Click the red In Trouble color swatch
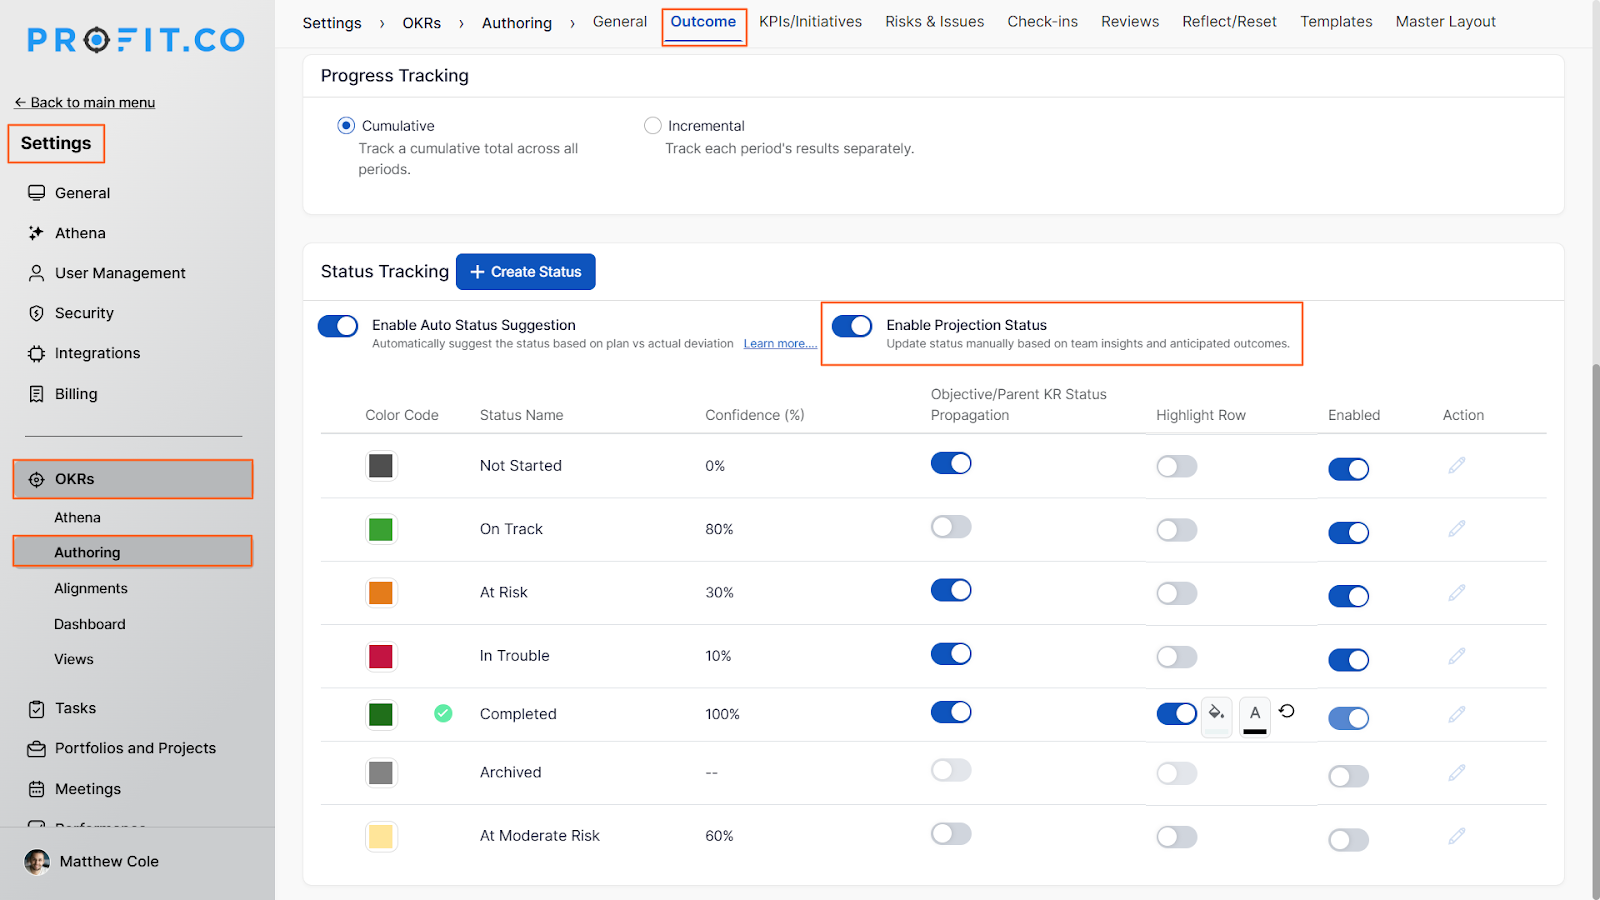The height and width of the screenshot is (900, 1600). (381, 656)
